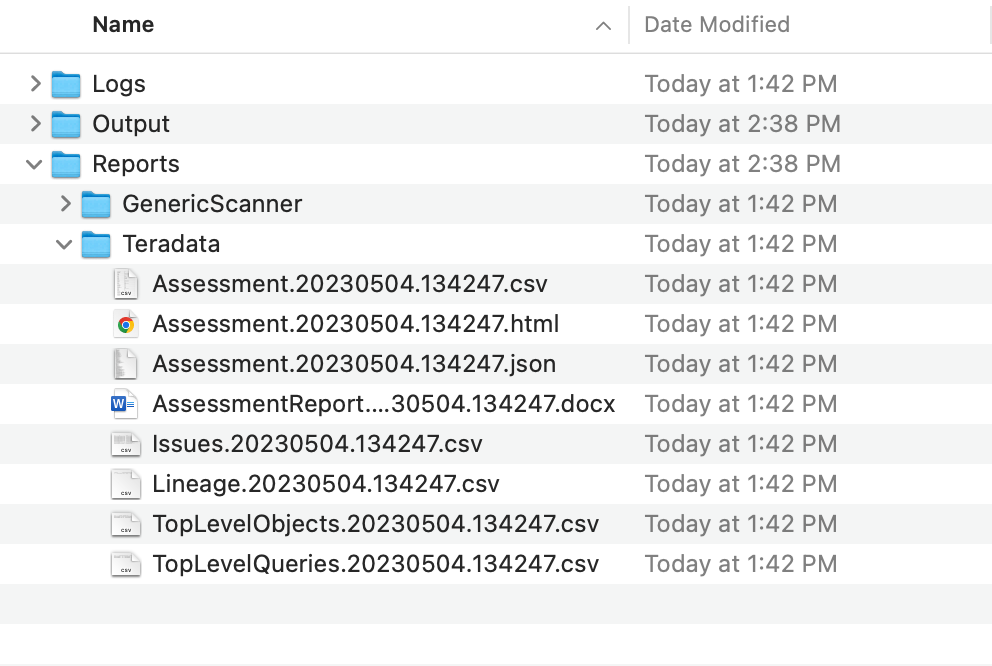Click the GenericScanner folder icon
This screenshot has height=666, width=992.
tap(95, 204)
